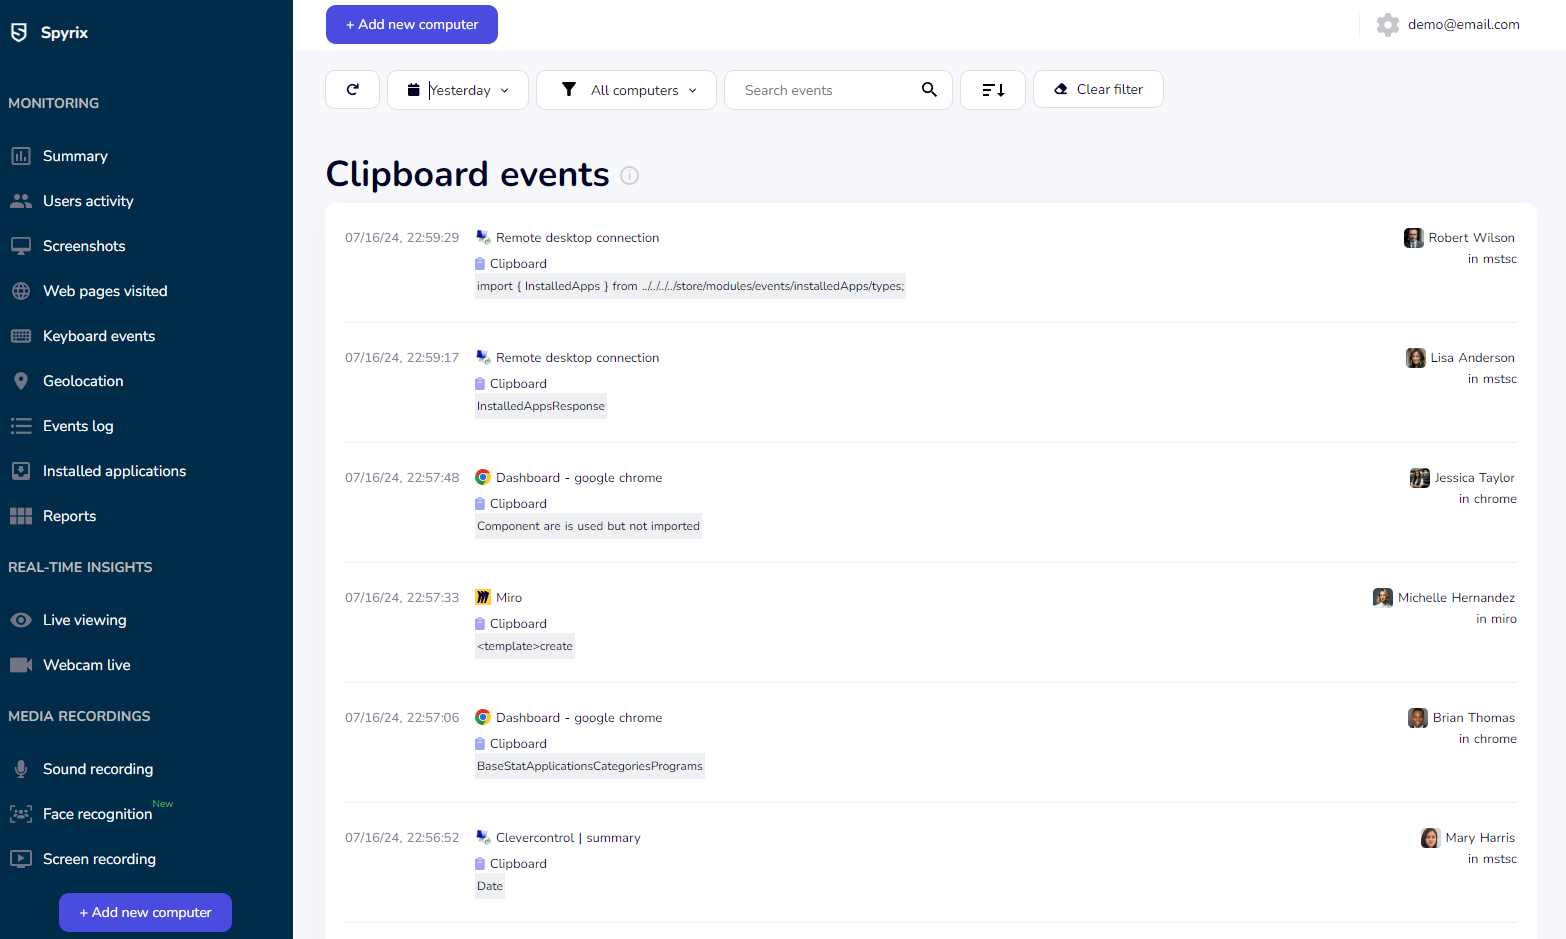The width and height of the screenshot is (1566, 939).
Task: Click clipboard text 'InstalledAppsResponse'
Action: point(541,406)
